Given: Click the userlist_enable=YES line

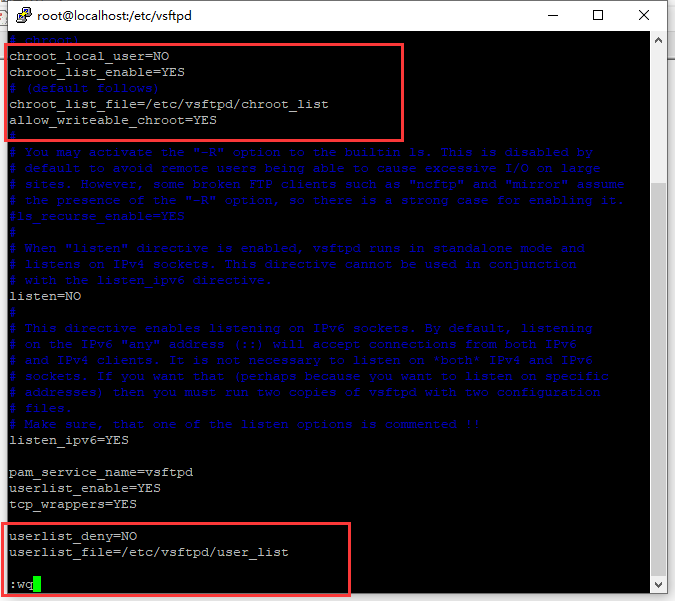Looking at the screenshot, I should pos(85,488).
